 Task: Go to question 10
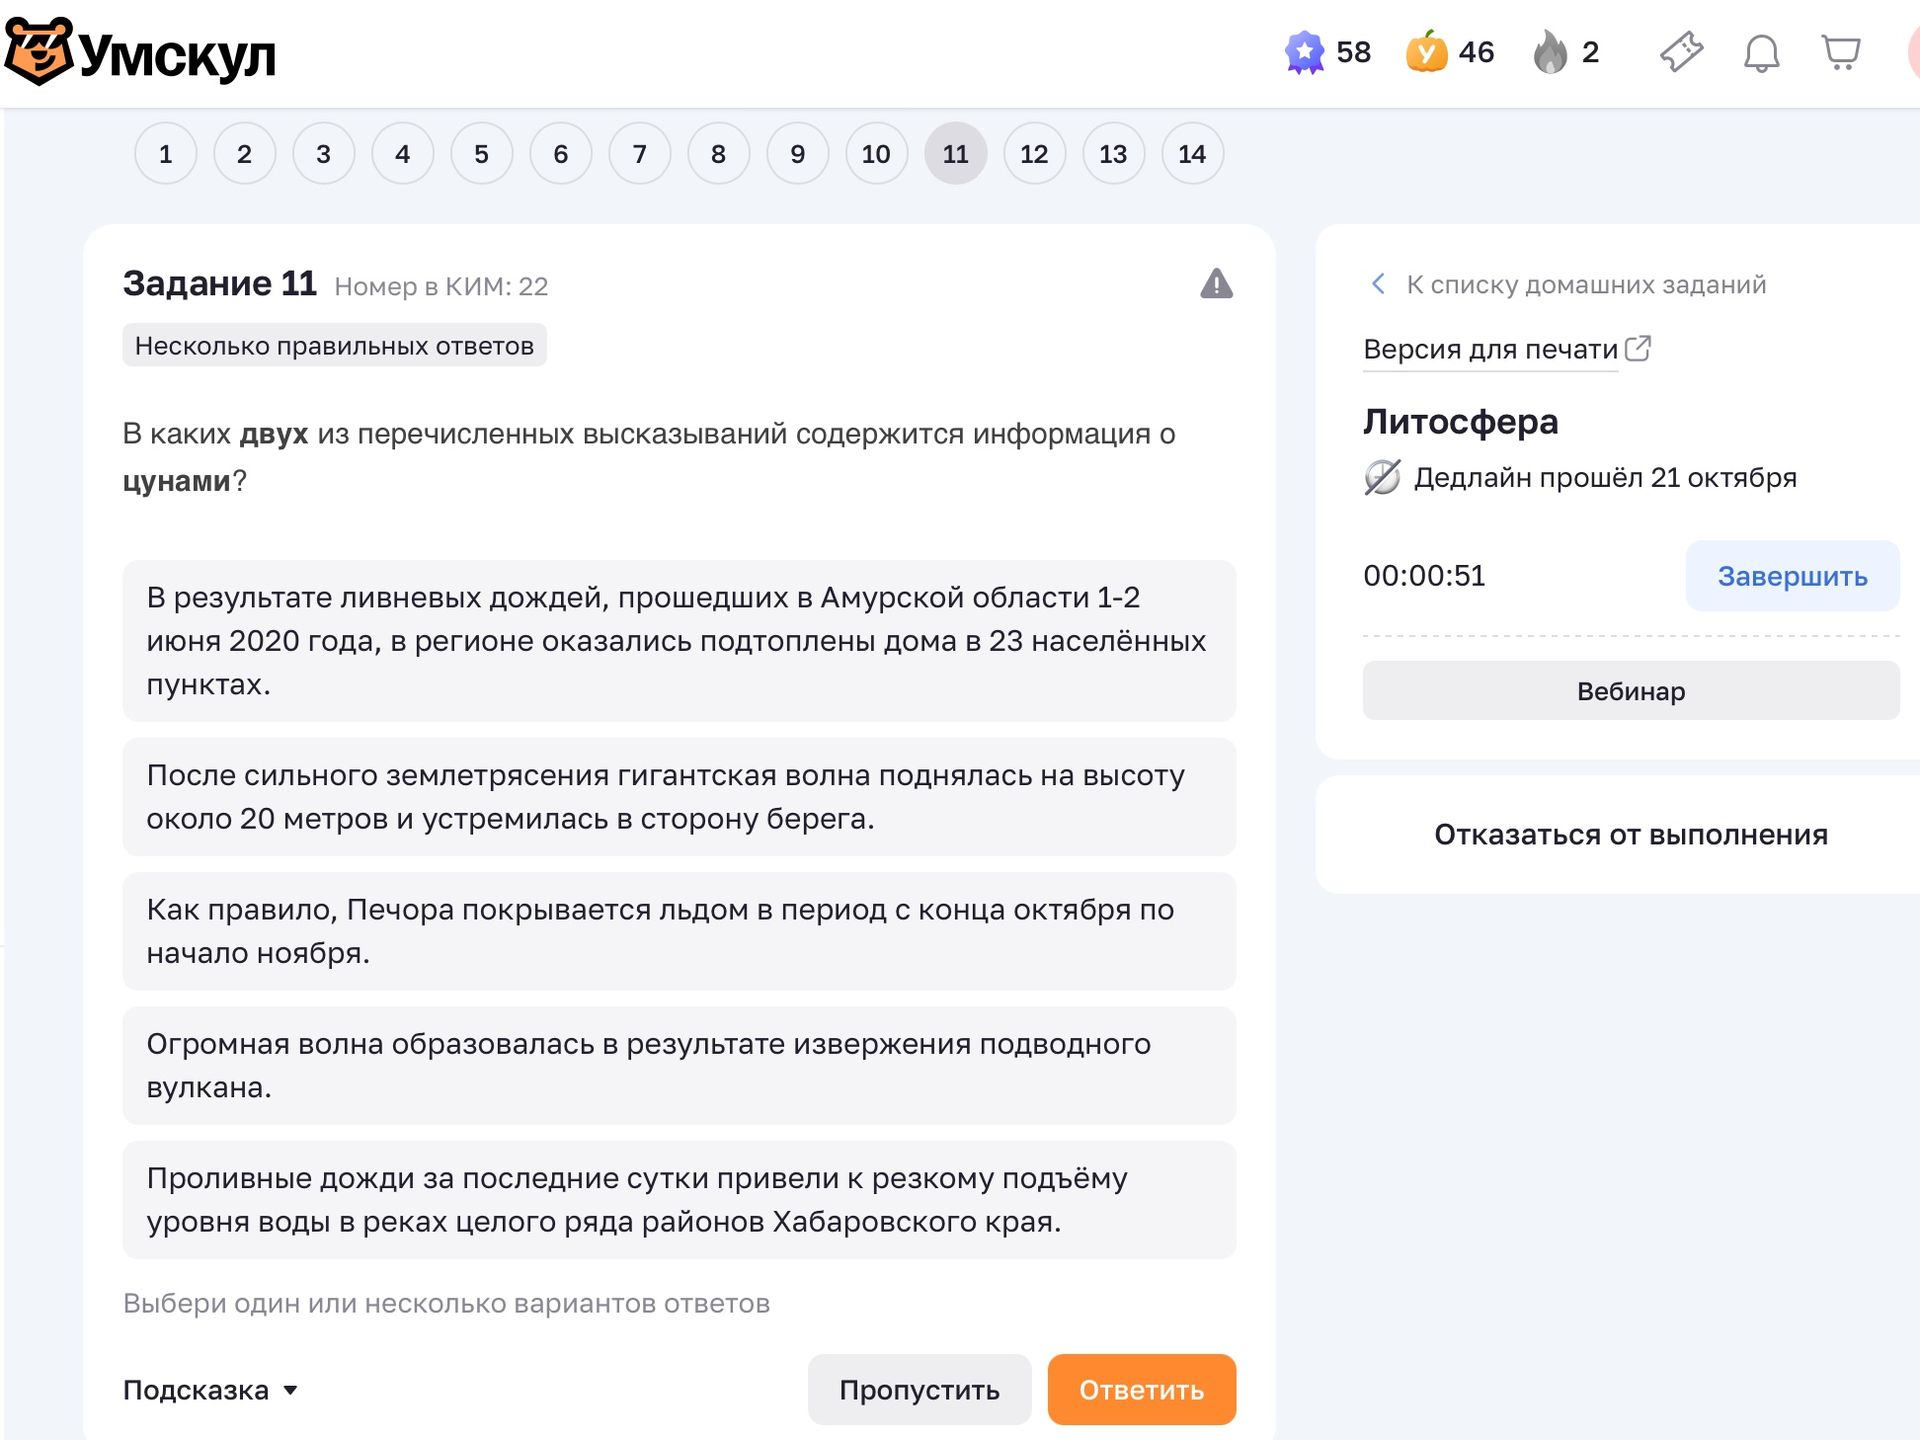pos(877,154)
